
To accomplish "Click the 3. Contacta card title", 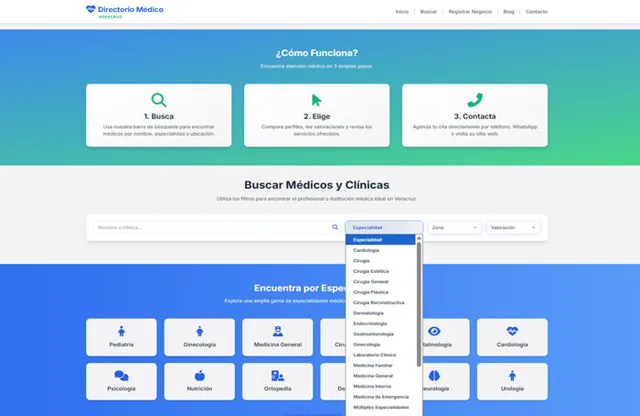I will 475,116.
